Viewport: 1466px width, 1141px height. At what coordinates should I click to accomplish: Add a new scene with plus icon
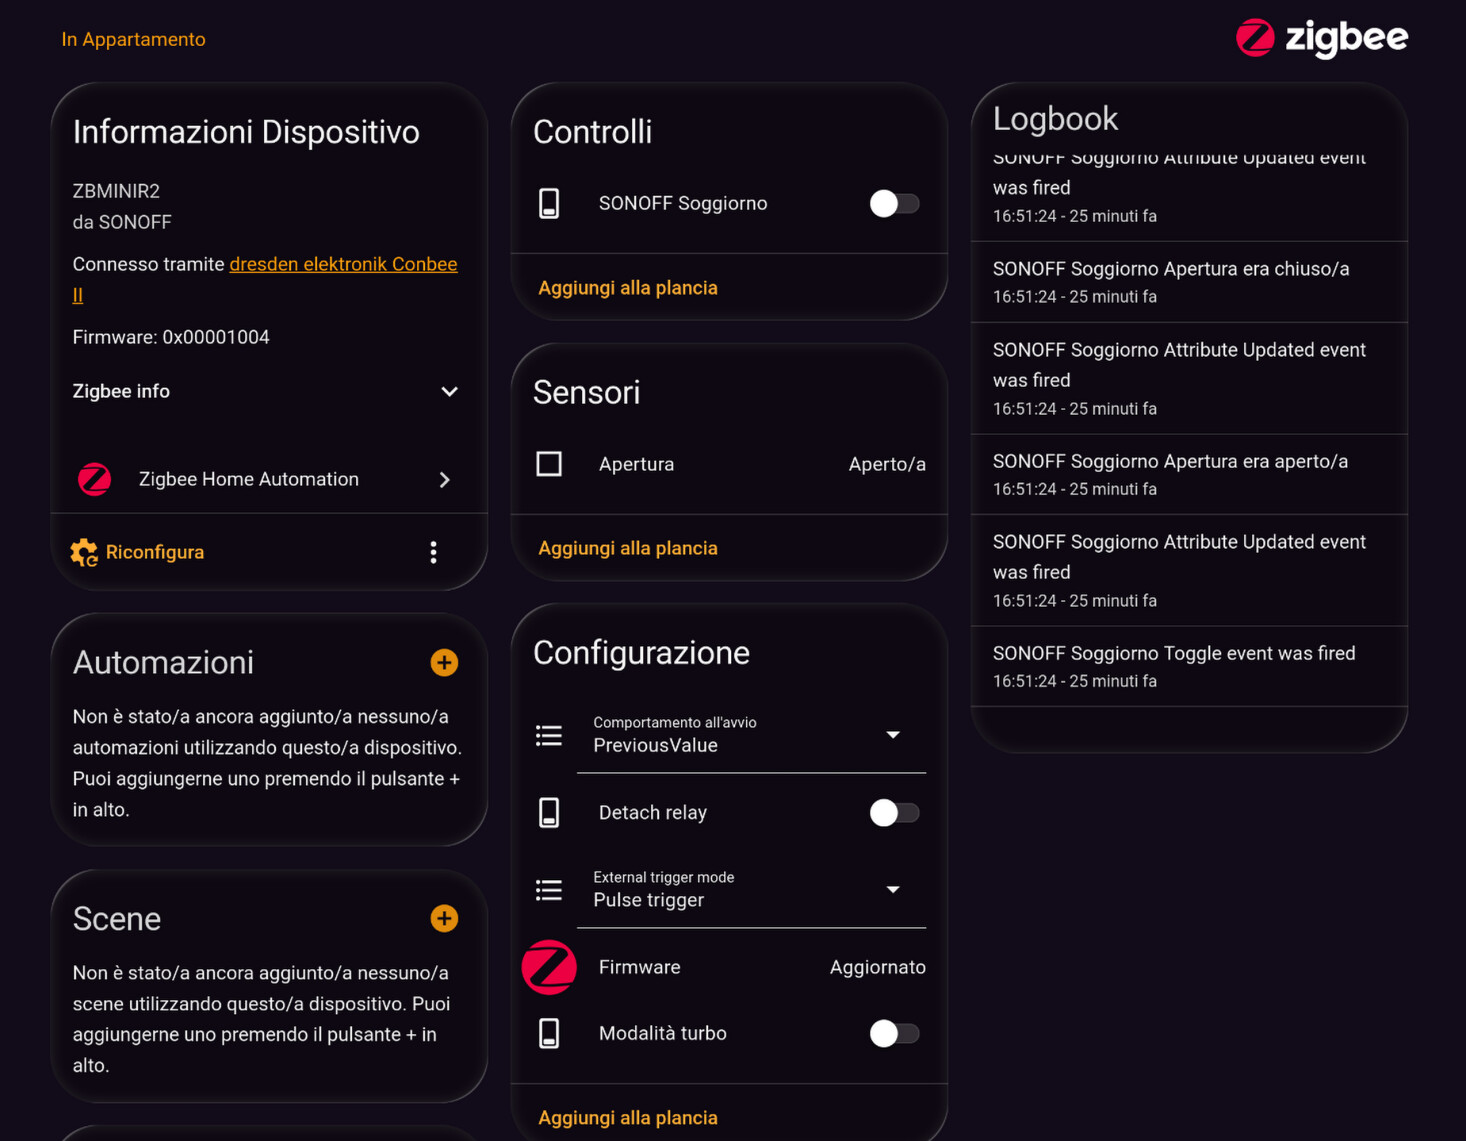[444, 919]
